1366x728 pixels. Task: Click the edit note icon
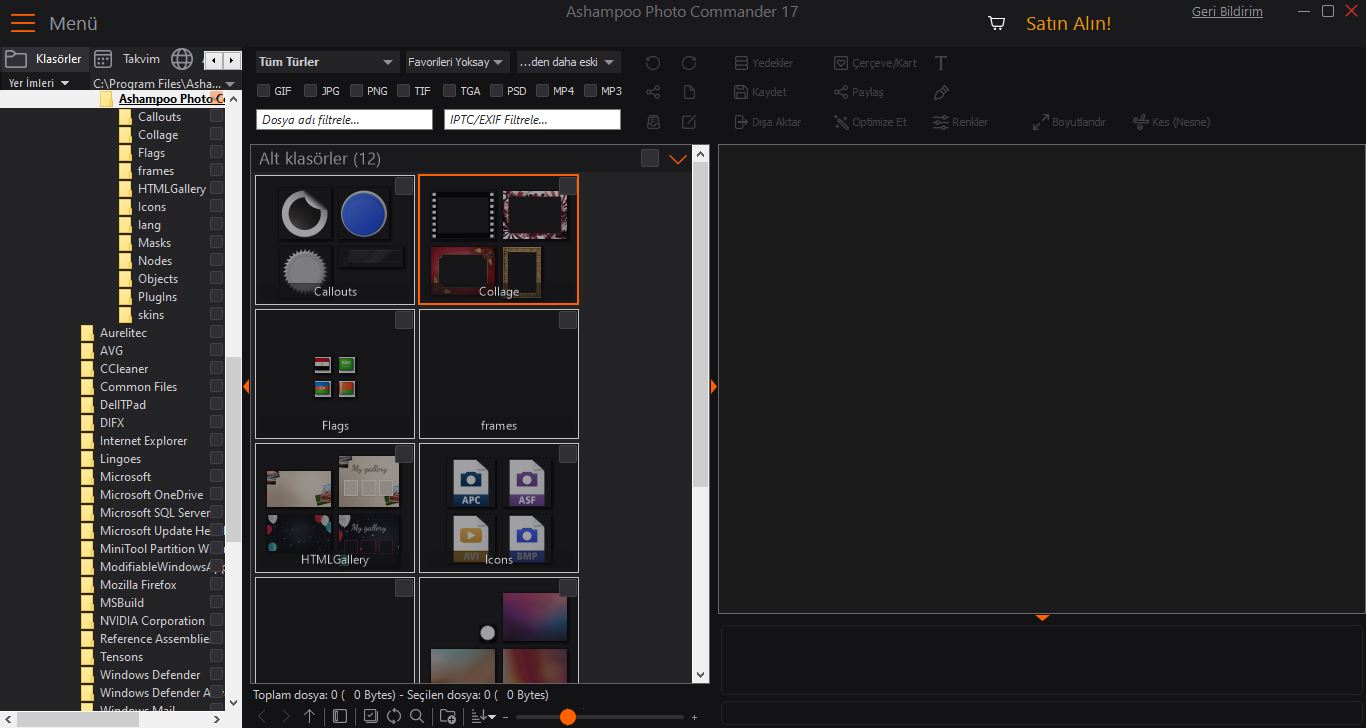point(689,122)
